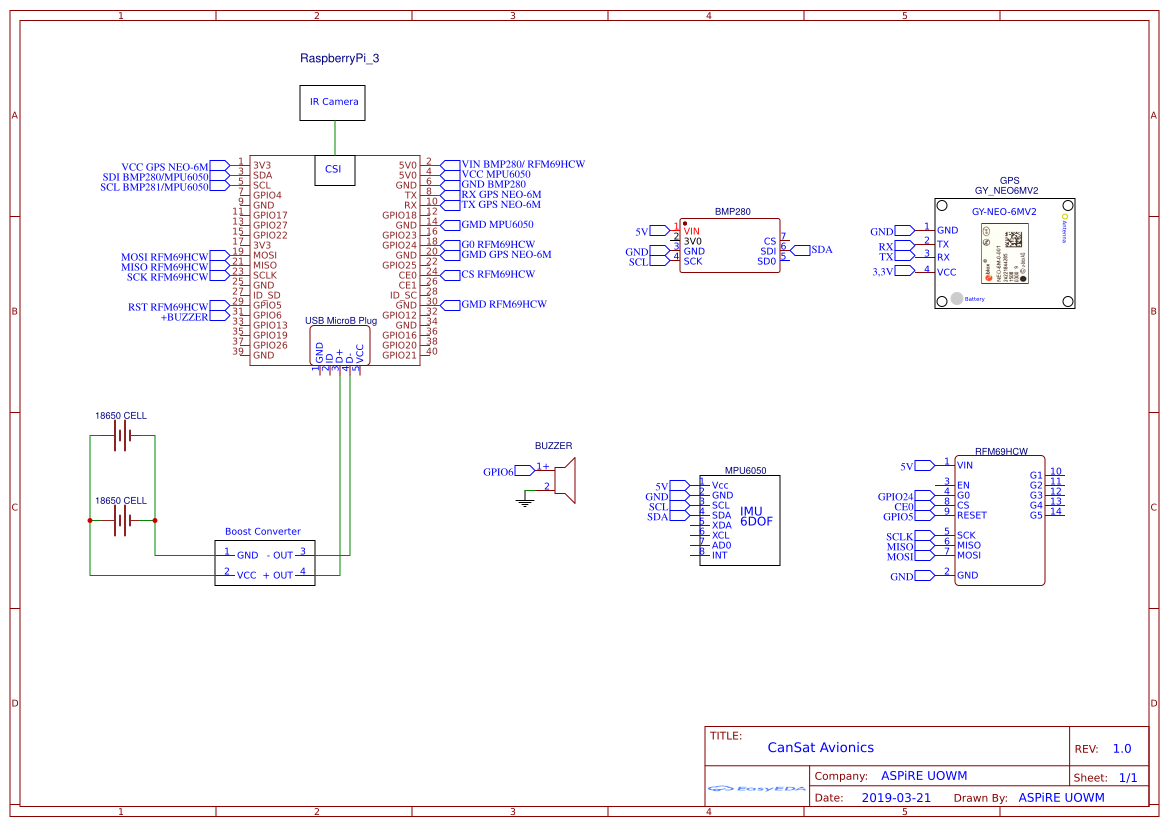Click the SDA net flag on BMP280
Viewport: 1169px width, 827px height.
tap(812, 250)
